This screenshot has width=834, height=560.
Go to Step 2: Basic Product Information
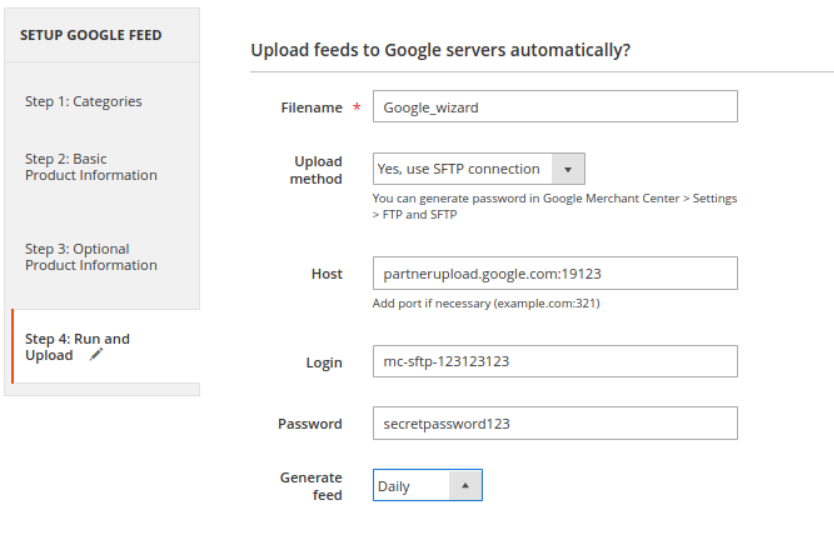click(x=91, y=167)
